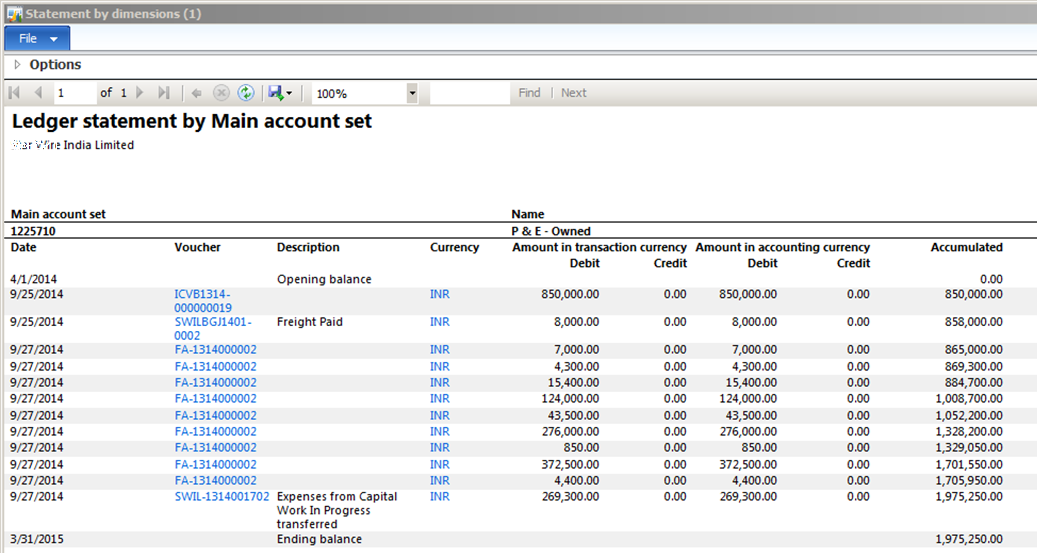This screenshot has width=1037, height=553.
Task: Open FA-1314000002 voucher with 124,000.00 debit
Action: click(x=216, y=399)
